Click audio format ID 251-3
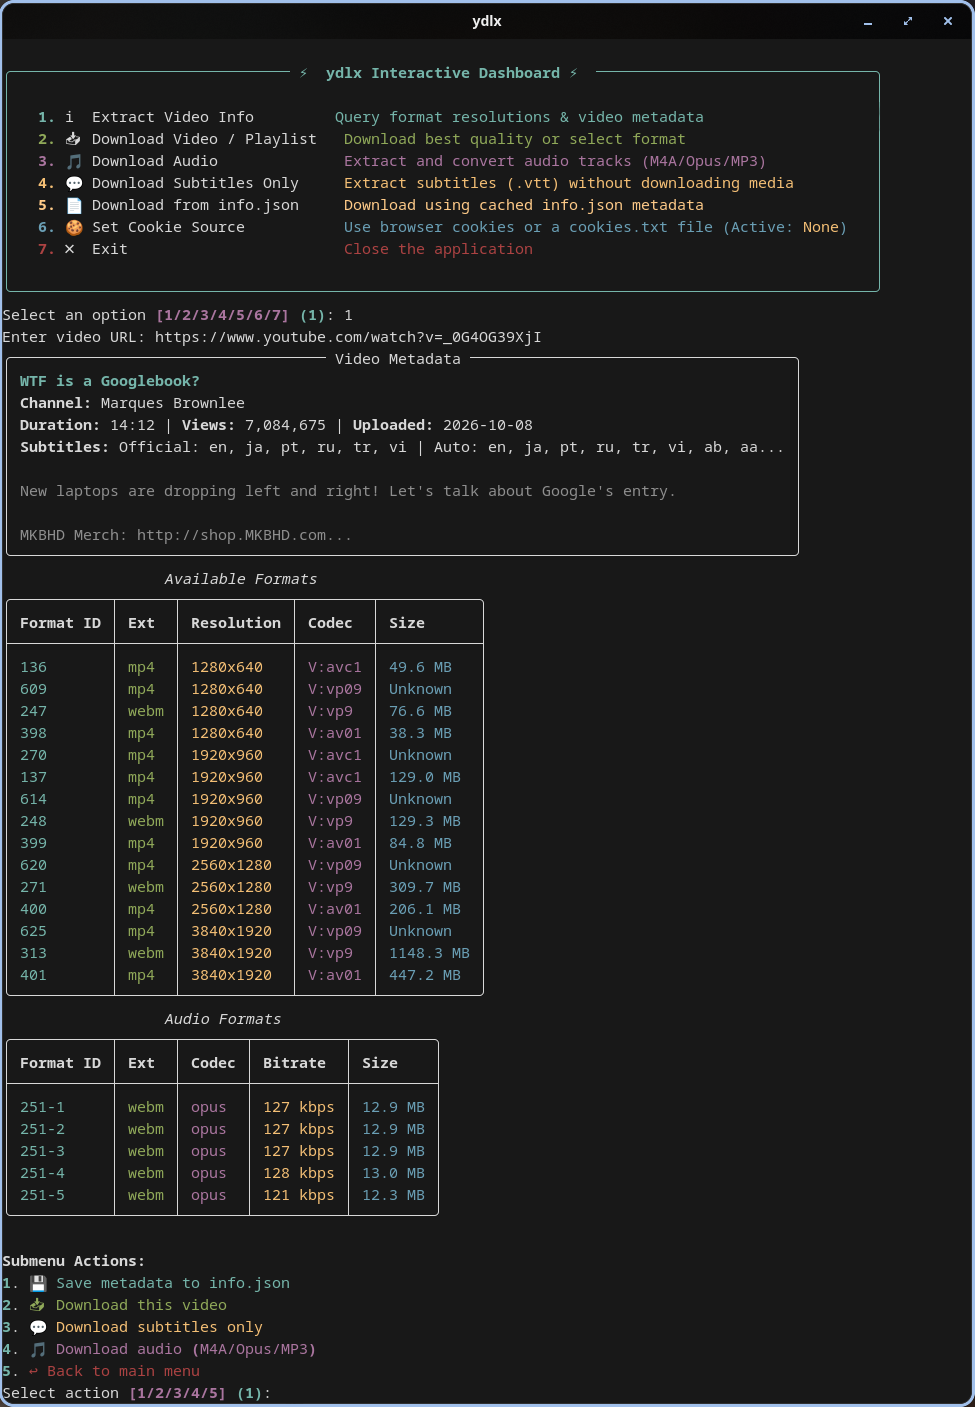975x1407 pixels. tap(42, 1151)
